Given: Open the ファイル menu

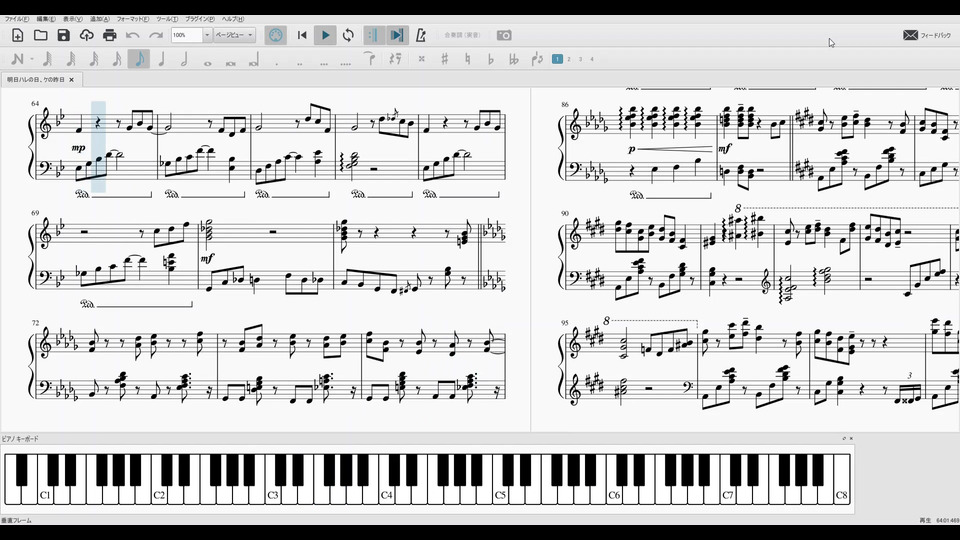Looking at the screenshot, I should click(17, 19).
